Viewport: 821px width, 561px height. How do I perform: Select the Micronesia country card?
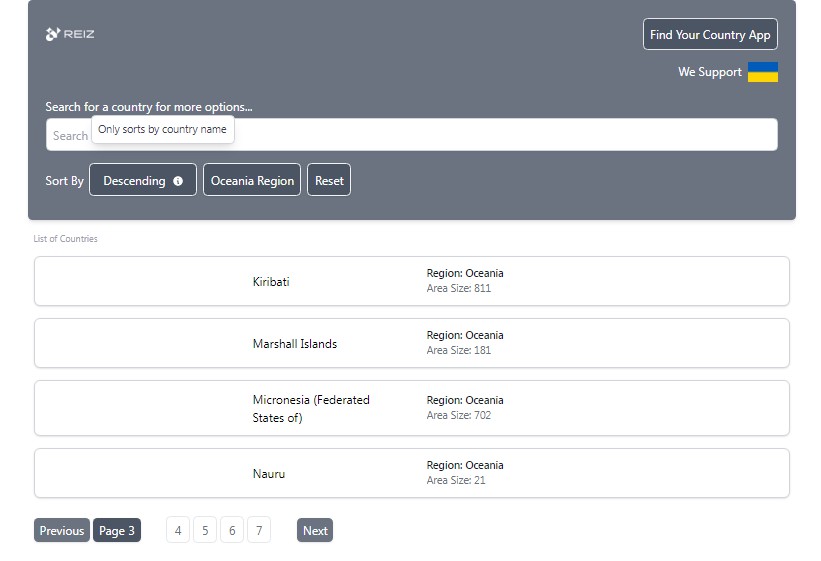(x=411, y=408)
